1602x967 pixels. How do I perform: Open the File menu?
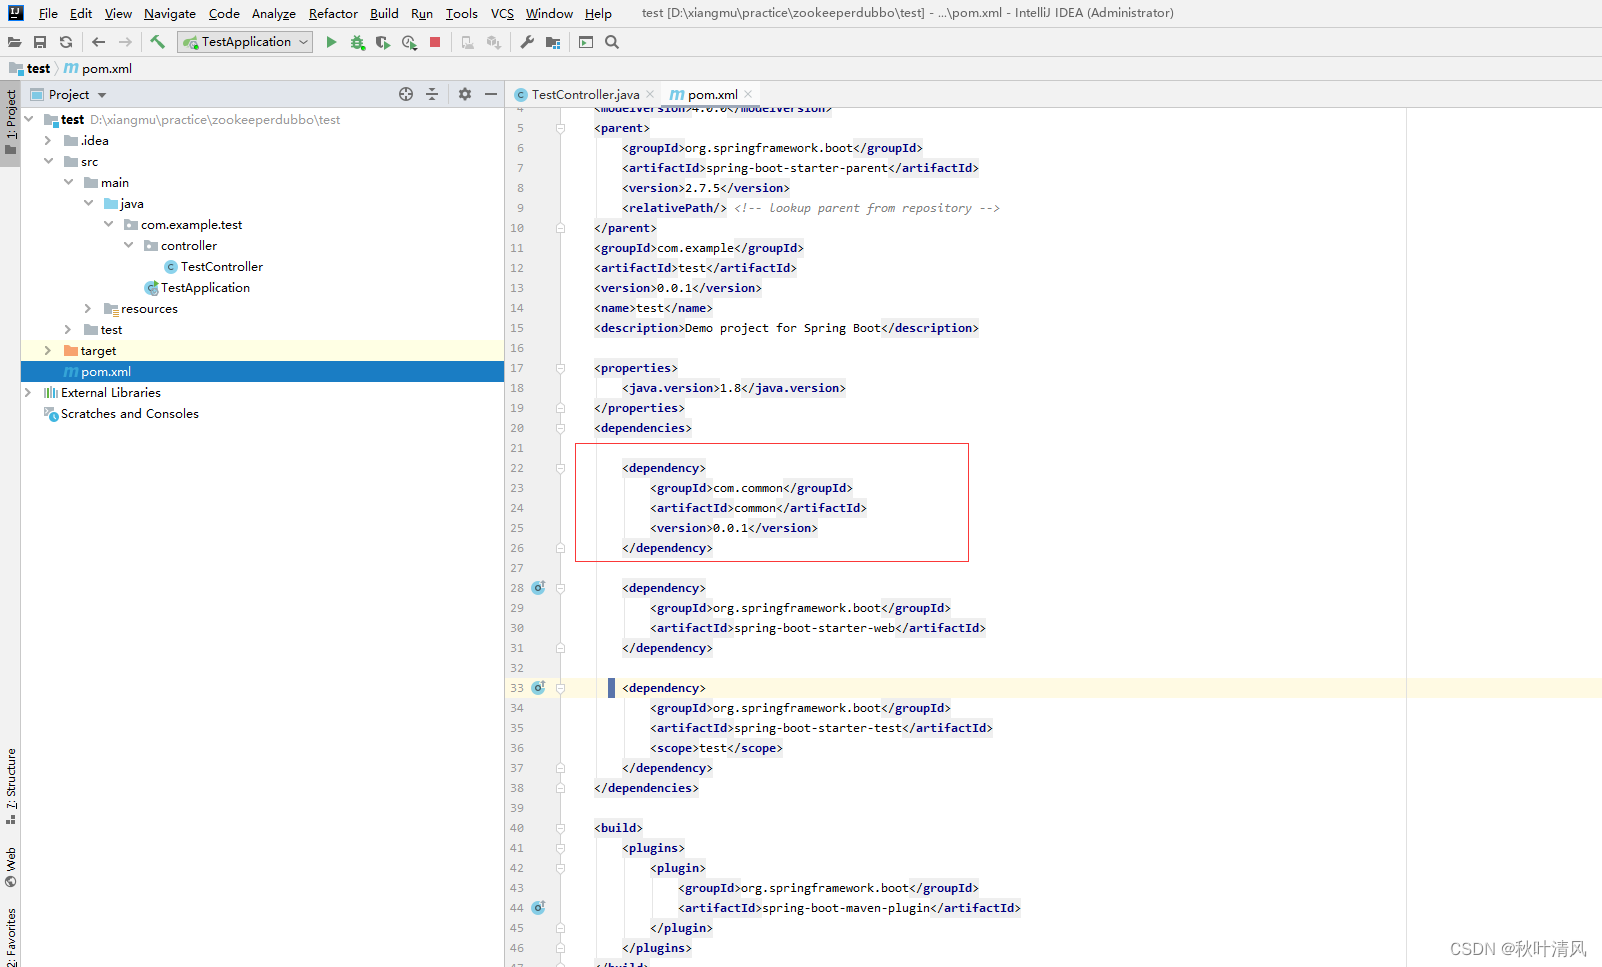click(48, 13)
